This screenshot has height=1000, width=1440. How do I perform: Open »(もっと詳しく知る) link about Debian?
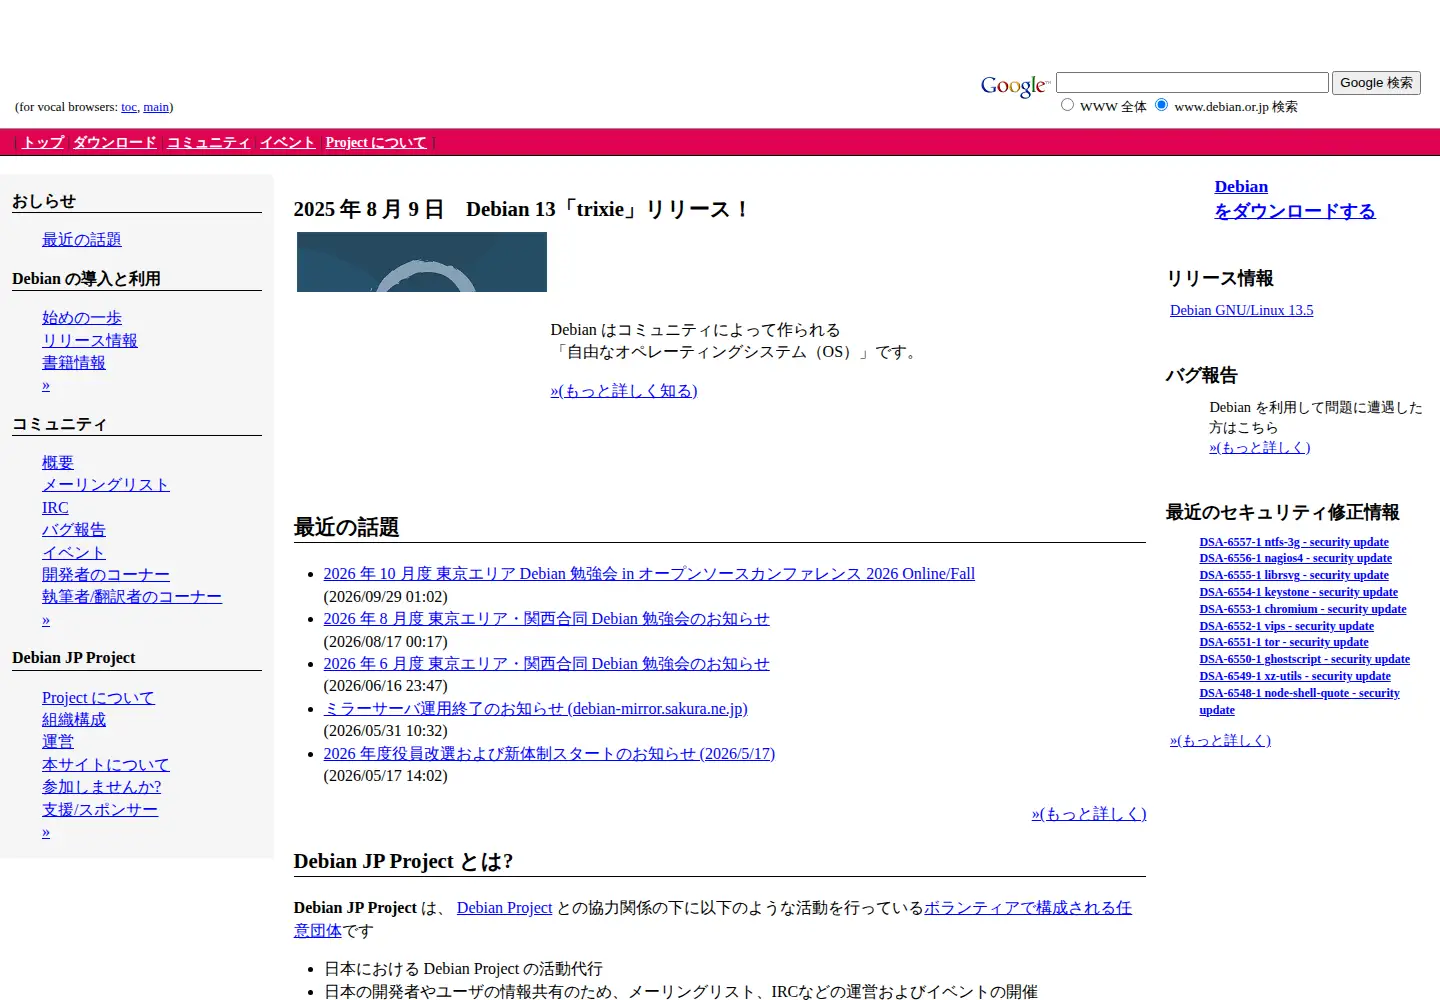click(x=624, y=391)
